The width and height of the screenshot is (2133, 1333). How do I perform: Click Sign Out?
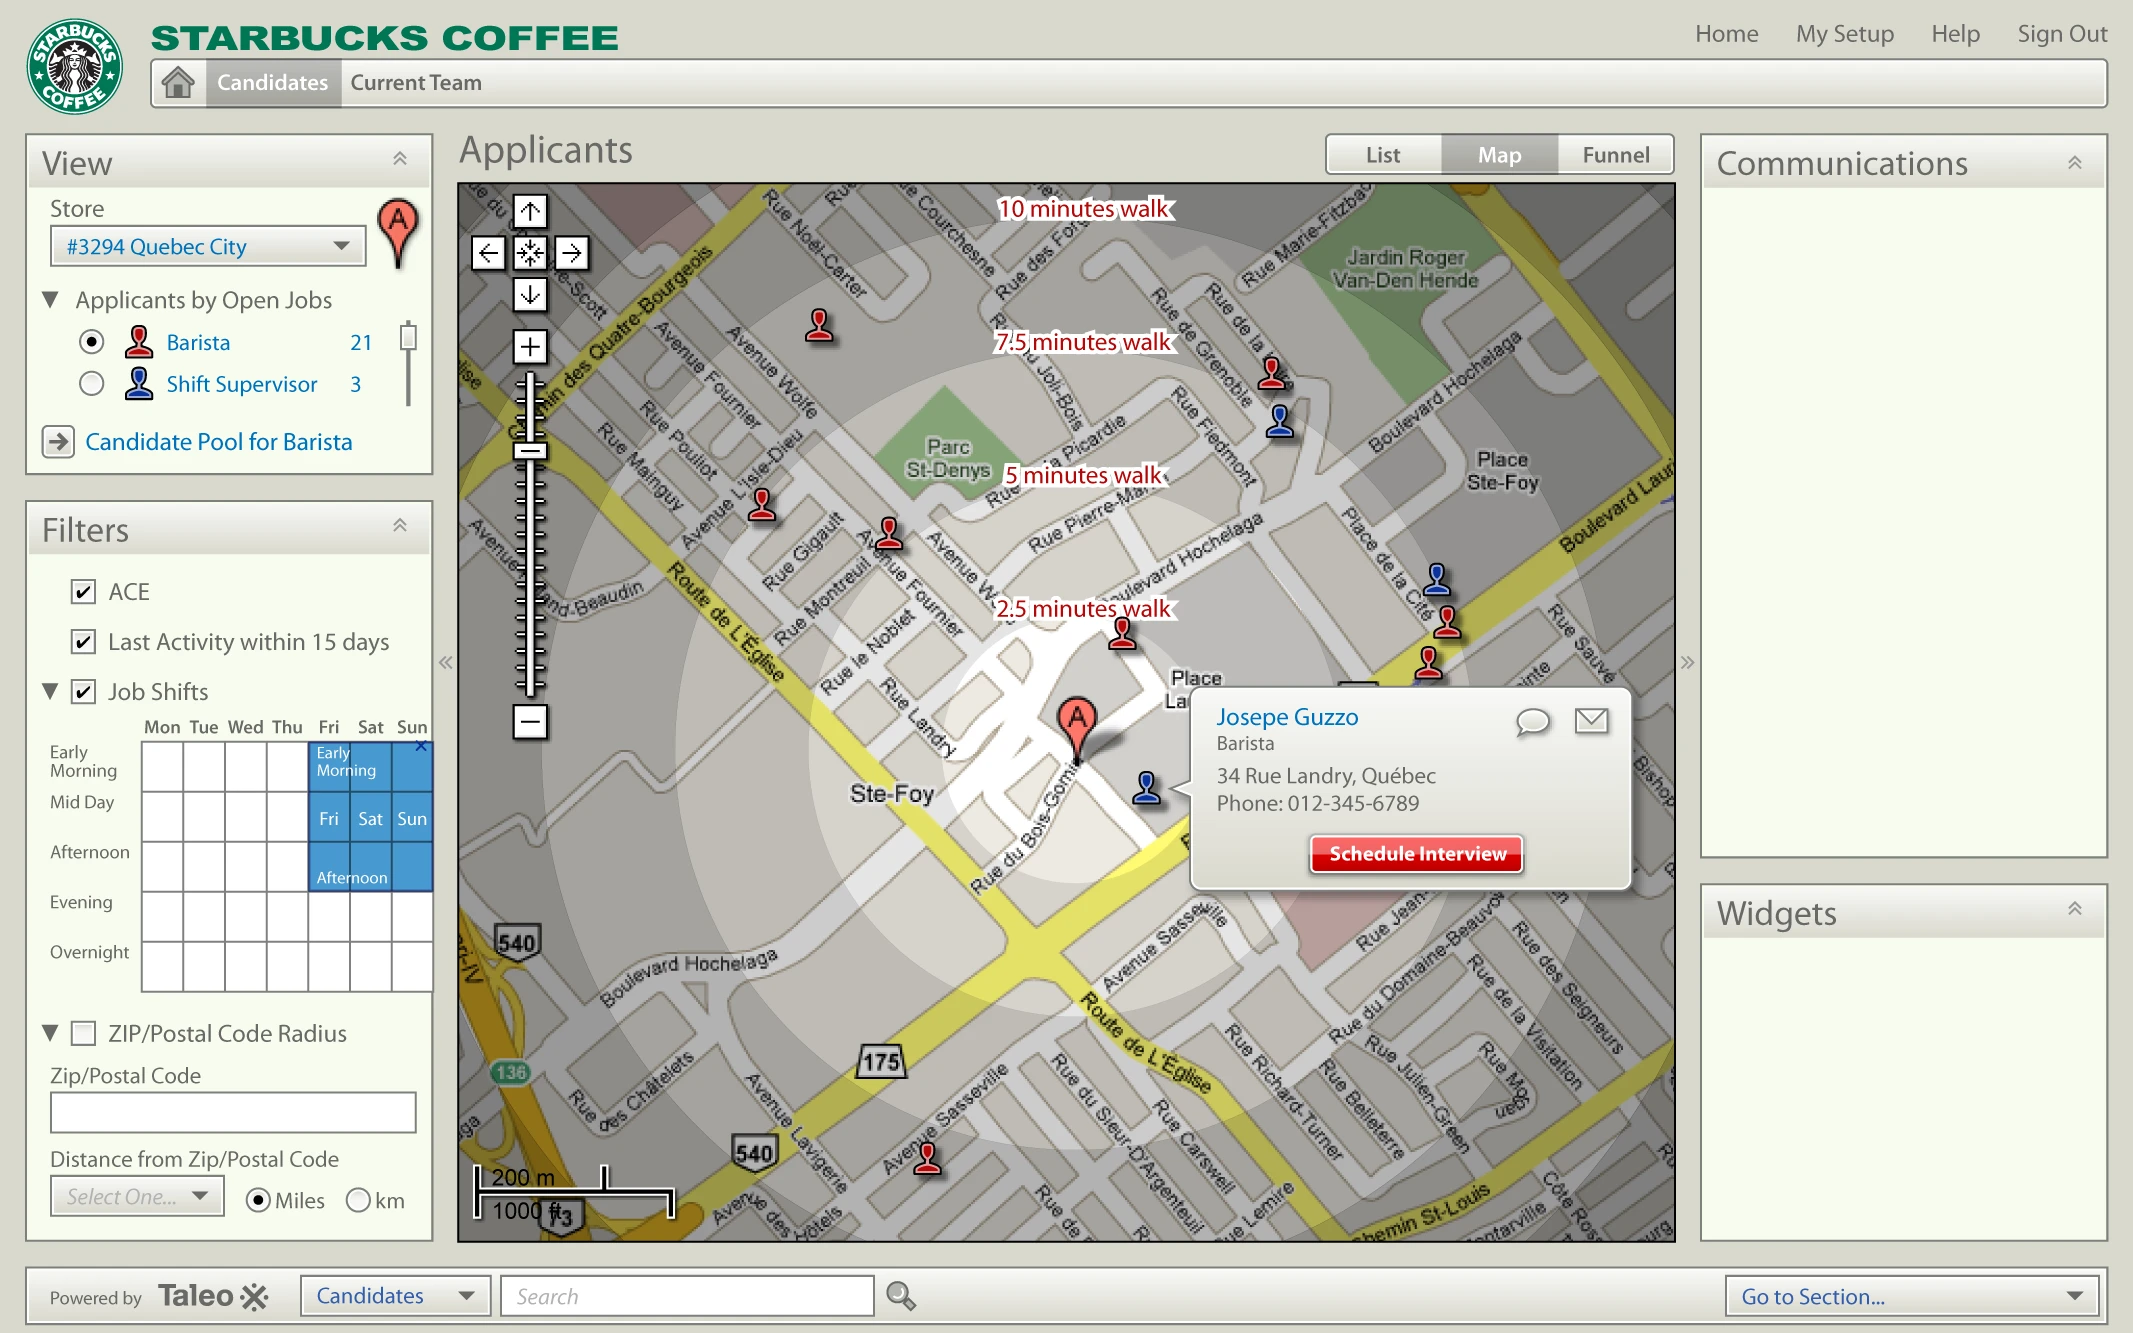click(2062, 34)
